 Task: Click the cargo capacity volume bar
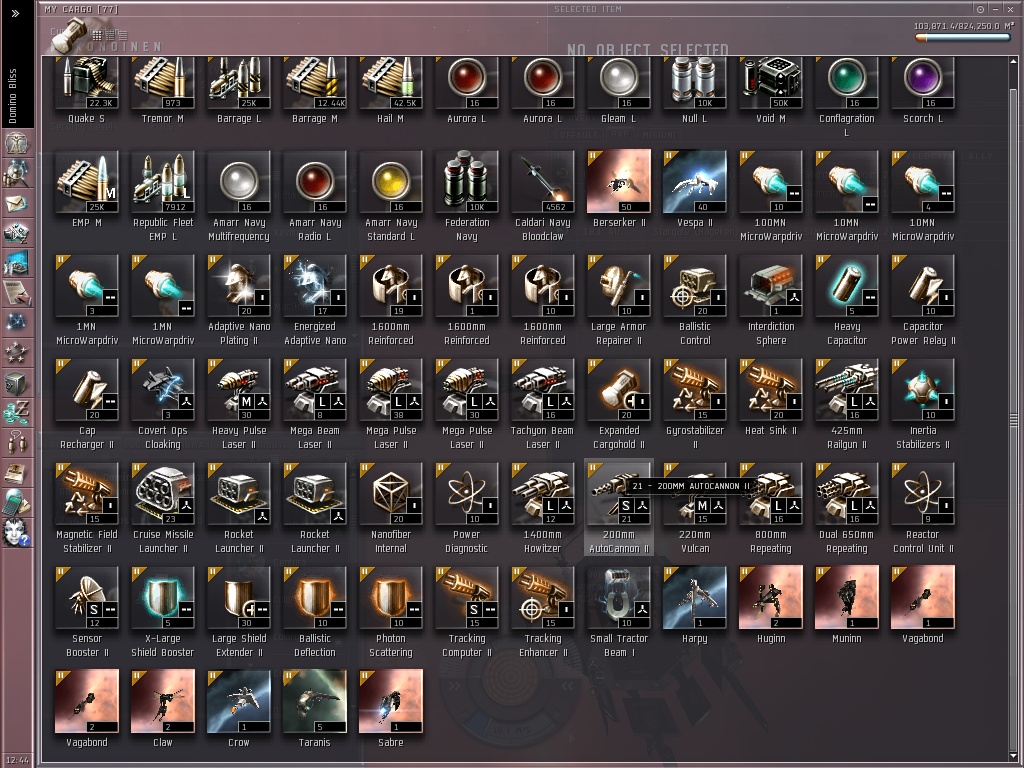(964, 38)
